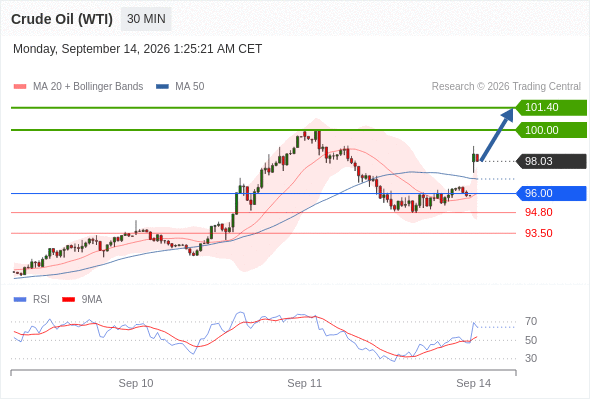Click the red 9MA legend swatch
The width and height of the screenshot is (590, 400).
[x=68, y=300]
